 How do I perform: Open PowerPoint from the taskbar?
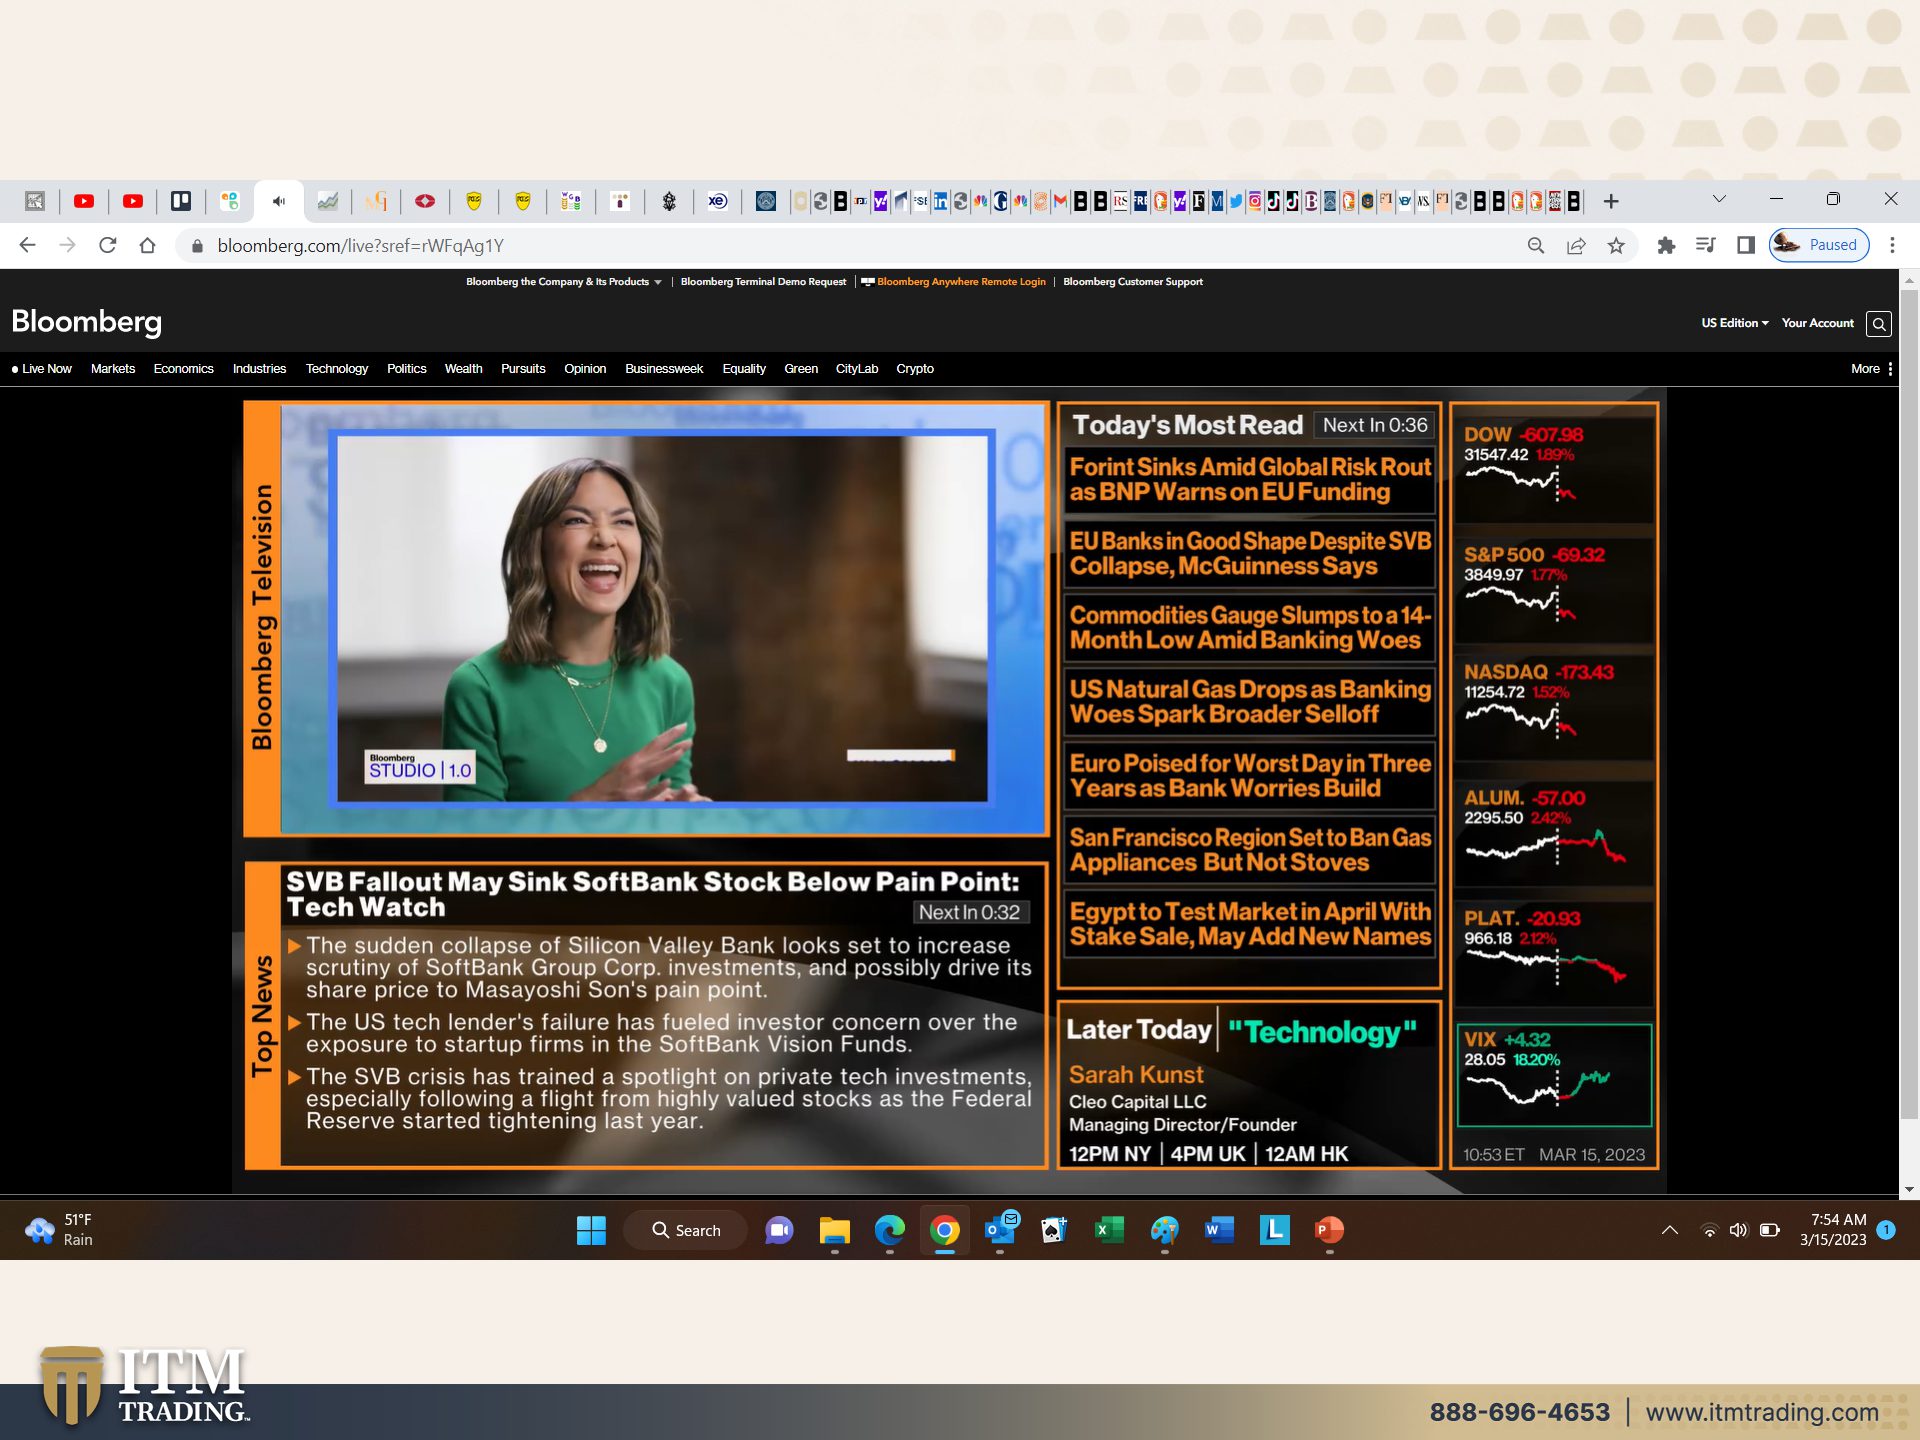pyautogui.click(x=1329, y=1230)
